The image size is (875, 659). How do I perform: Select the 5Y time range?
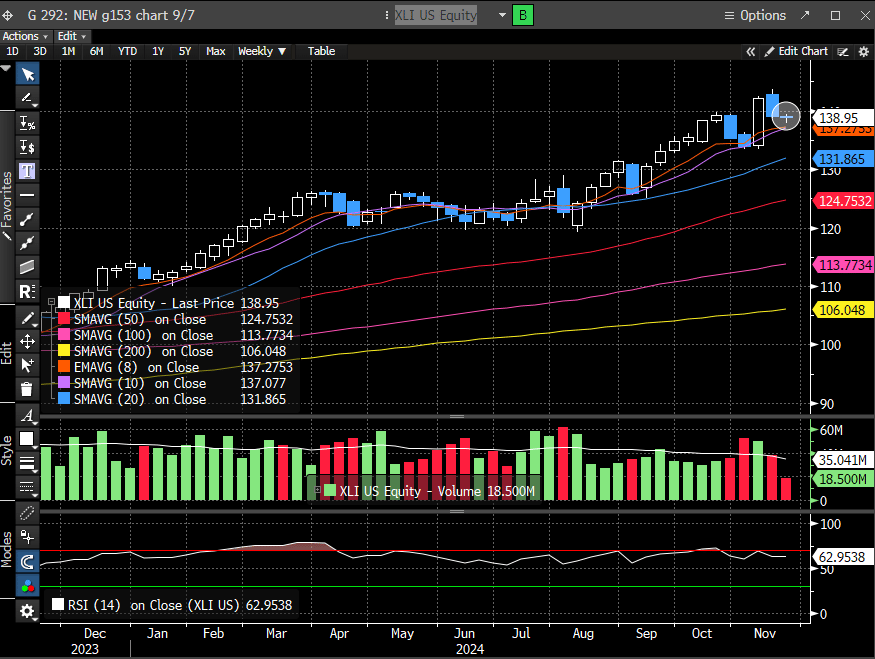coord(185,51)
